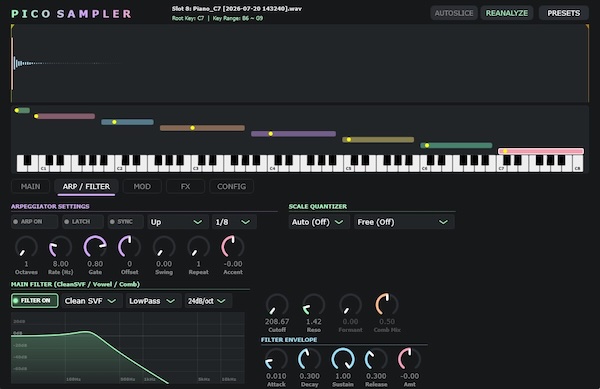Open the Auto (Off) scale key dropdown
This screenshot has width=600, height=389.
[x=319, y=222]
